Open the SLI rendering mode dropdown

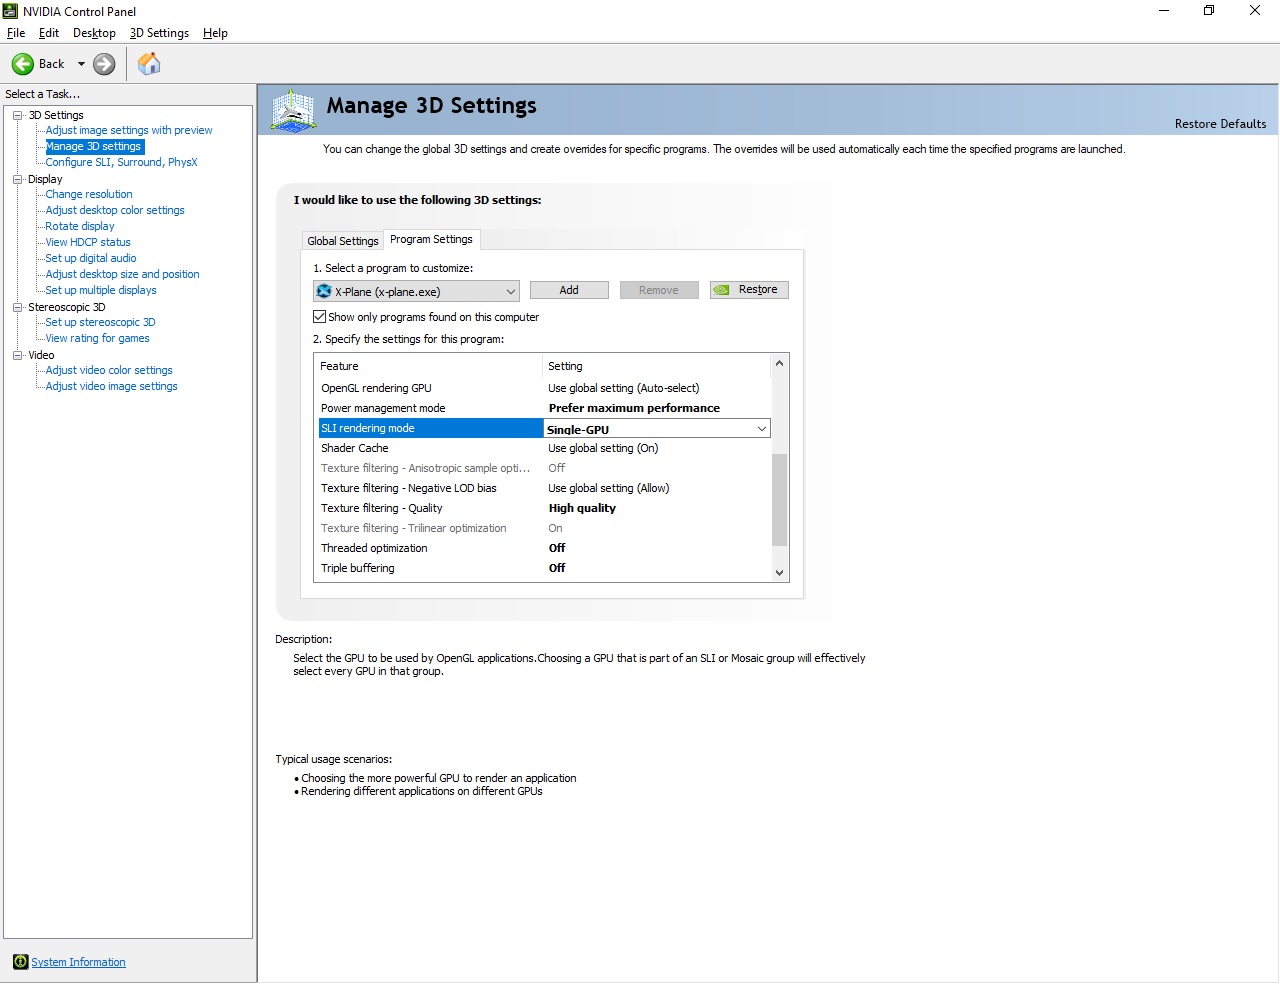[x=761, y=429]
